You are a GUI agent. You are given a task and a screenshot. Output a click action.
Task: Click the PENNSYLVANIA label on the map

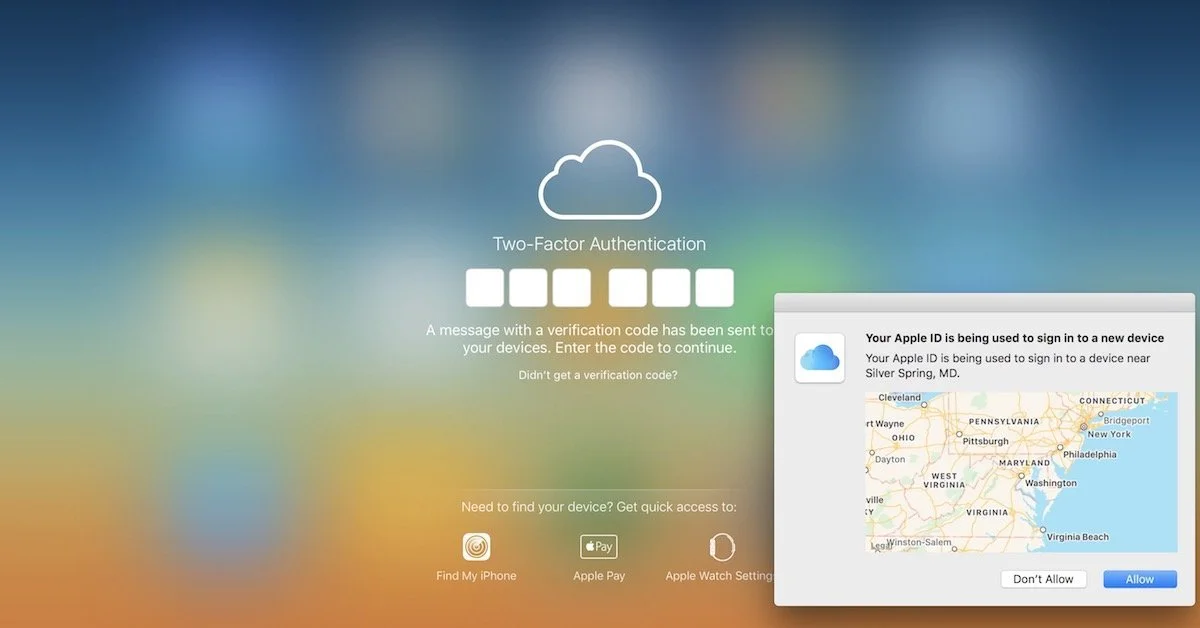click(x=1003, y=421)
